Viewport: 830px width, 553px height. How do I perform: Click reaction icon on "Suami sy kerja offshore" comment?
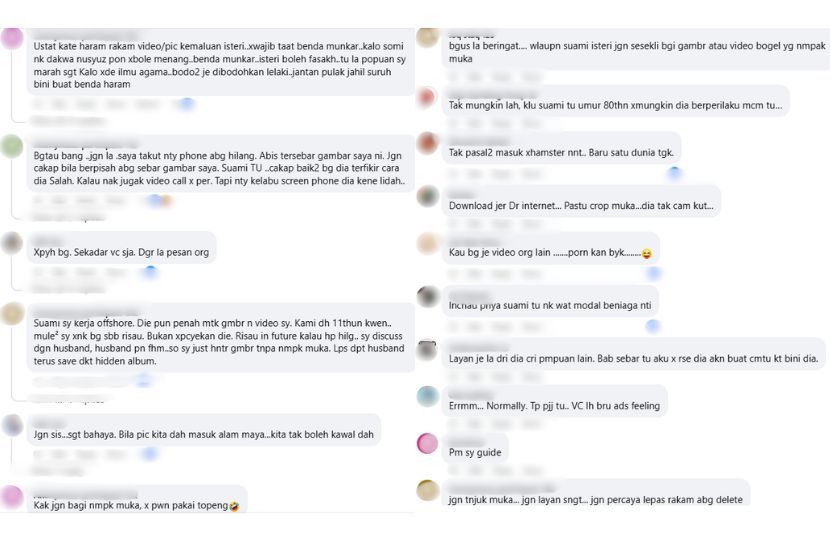pyautogui.click(x=143, y=380)
